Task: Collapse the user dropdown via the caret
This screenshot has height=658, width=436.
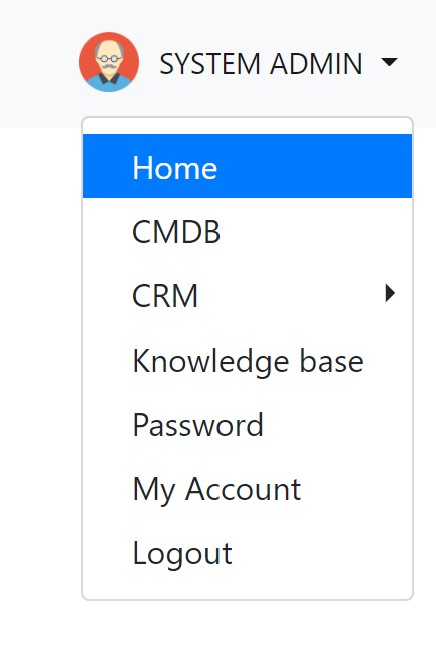Action: click(x=389, y=62)
